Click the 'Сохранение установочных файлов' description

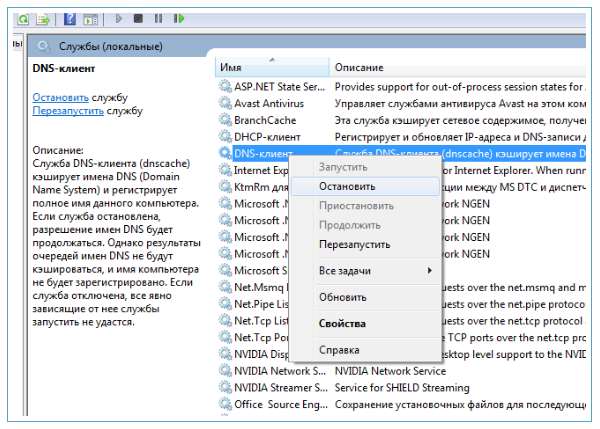pyautogui.click(x=460, y=405)
